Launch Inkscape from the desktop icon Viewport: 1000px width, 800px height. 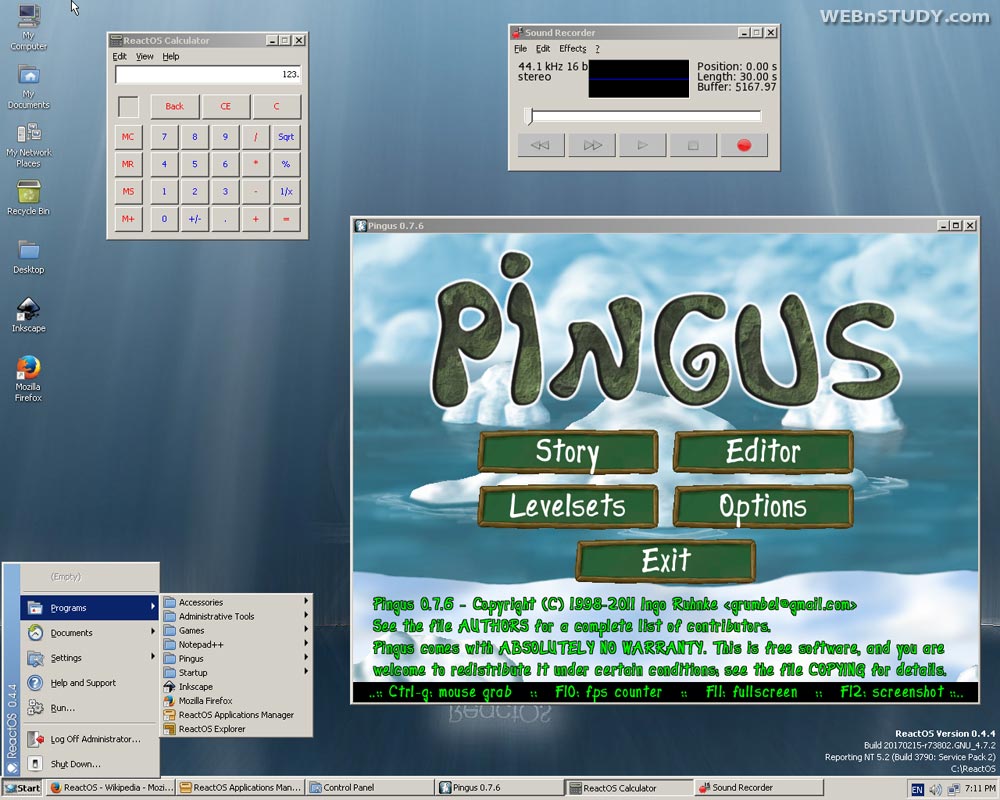coord(29,315)
